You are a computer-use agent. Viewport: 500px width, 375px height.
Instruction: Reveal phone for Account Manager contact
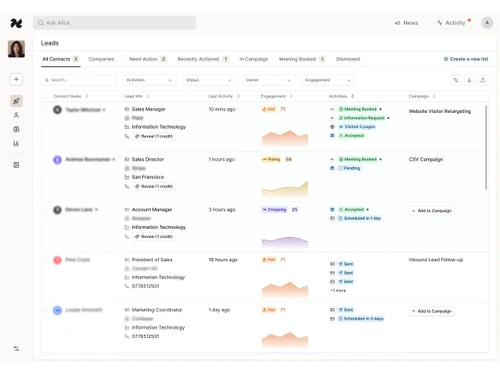pos(154,236)
